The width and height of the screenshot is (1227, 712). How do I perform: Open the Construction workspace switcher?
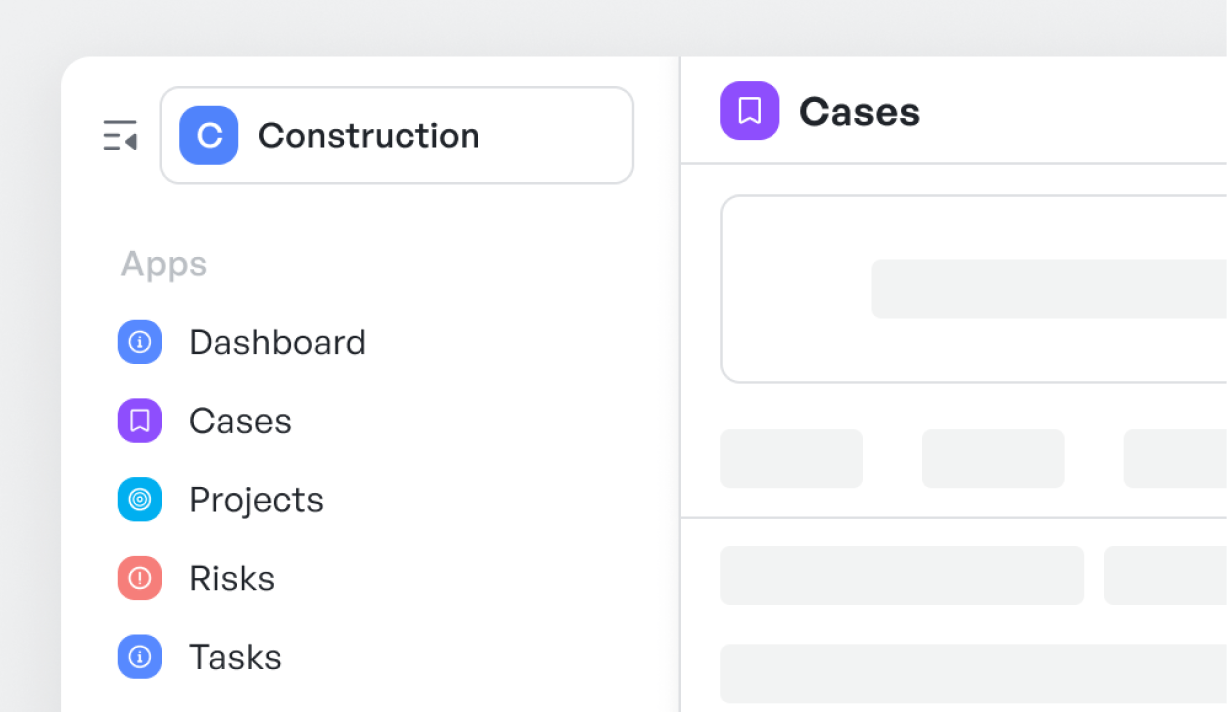click(396, 135)
